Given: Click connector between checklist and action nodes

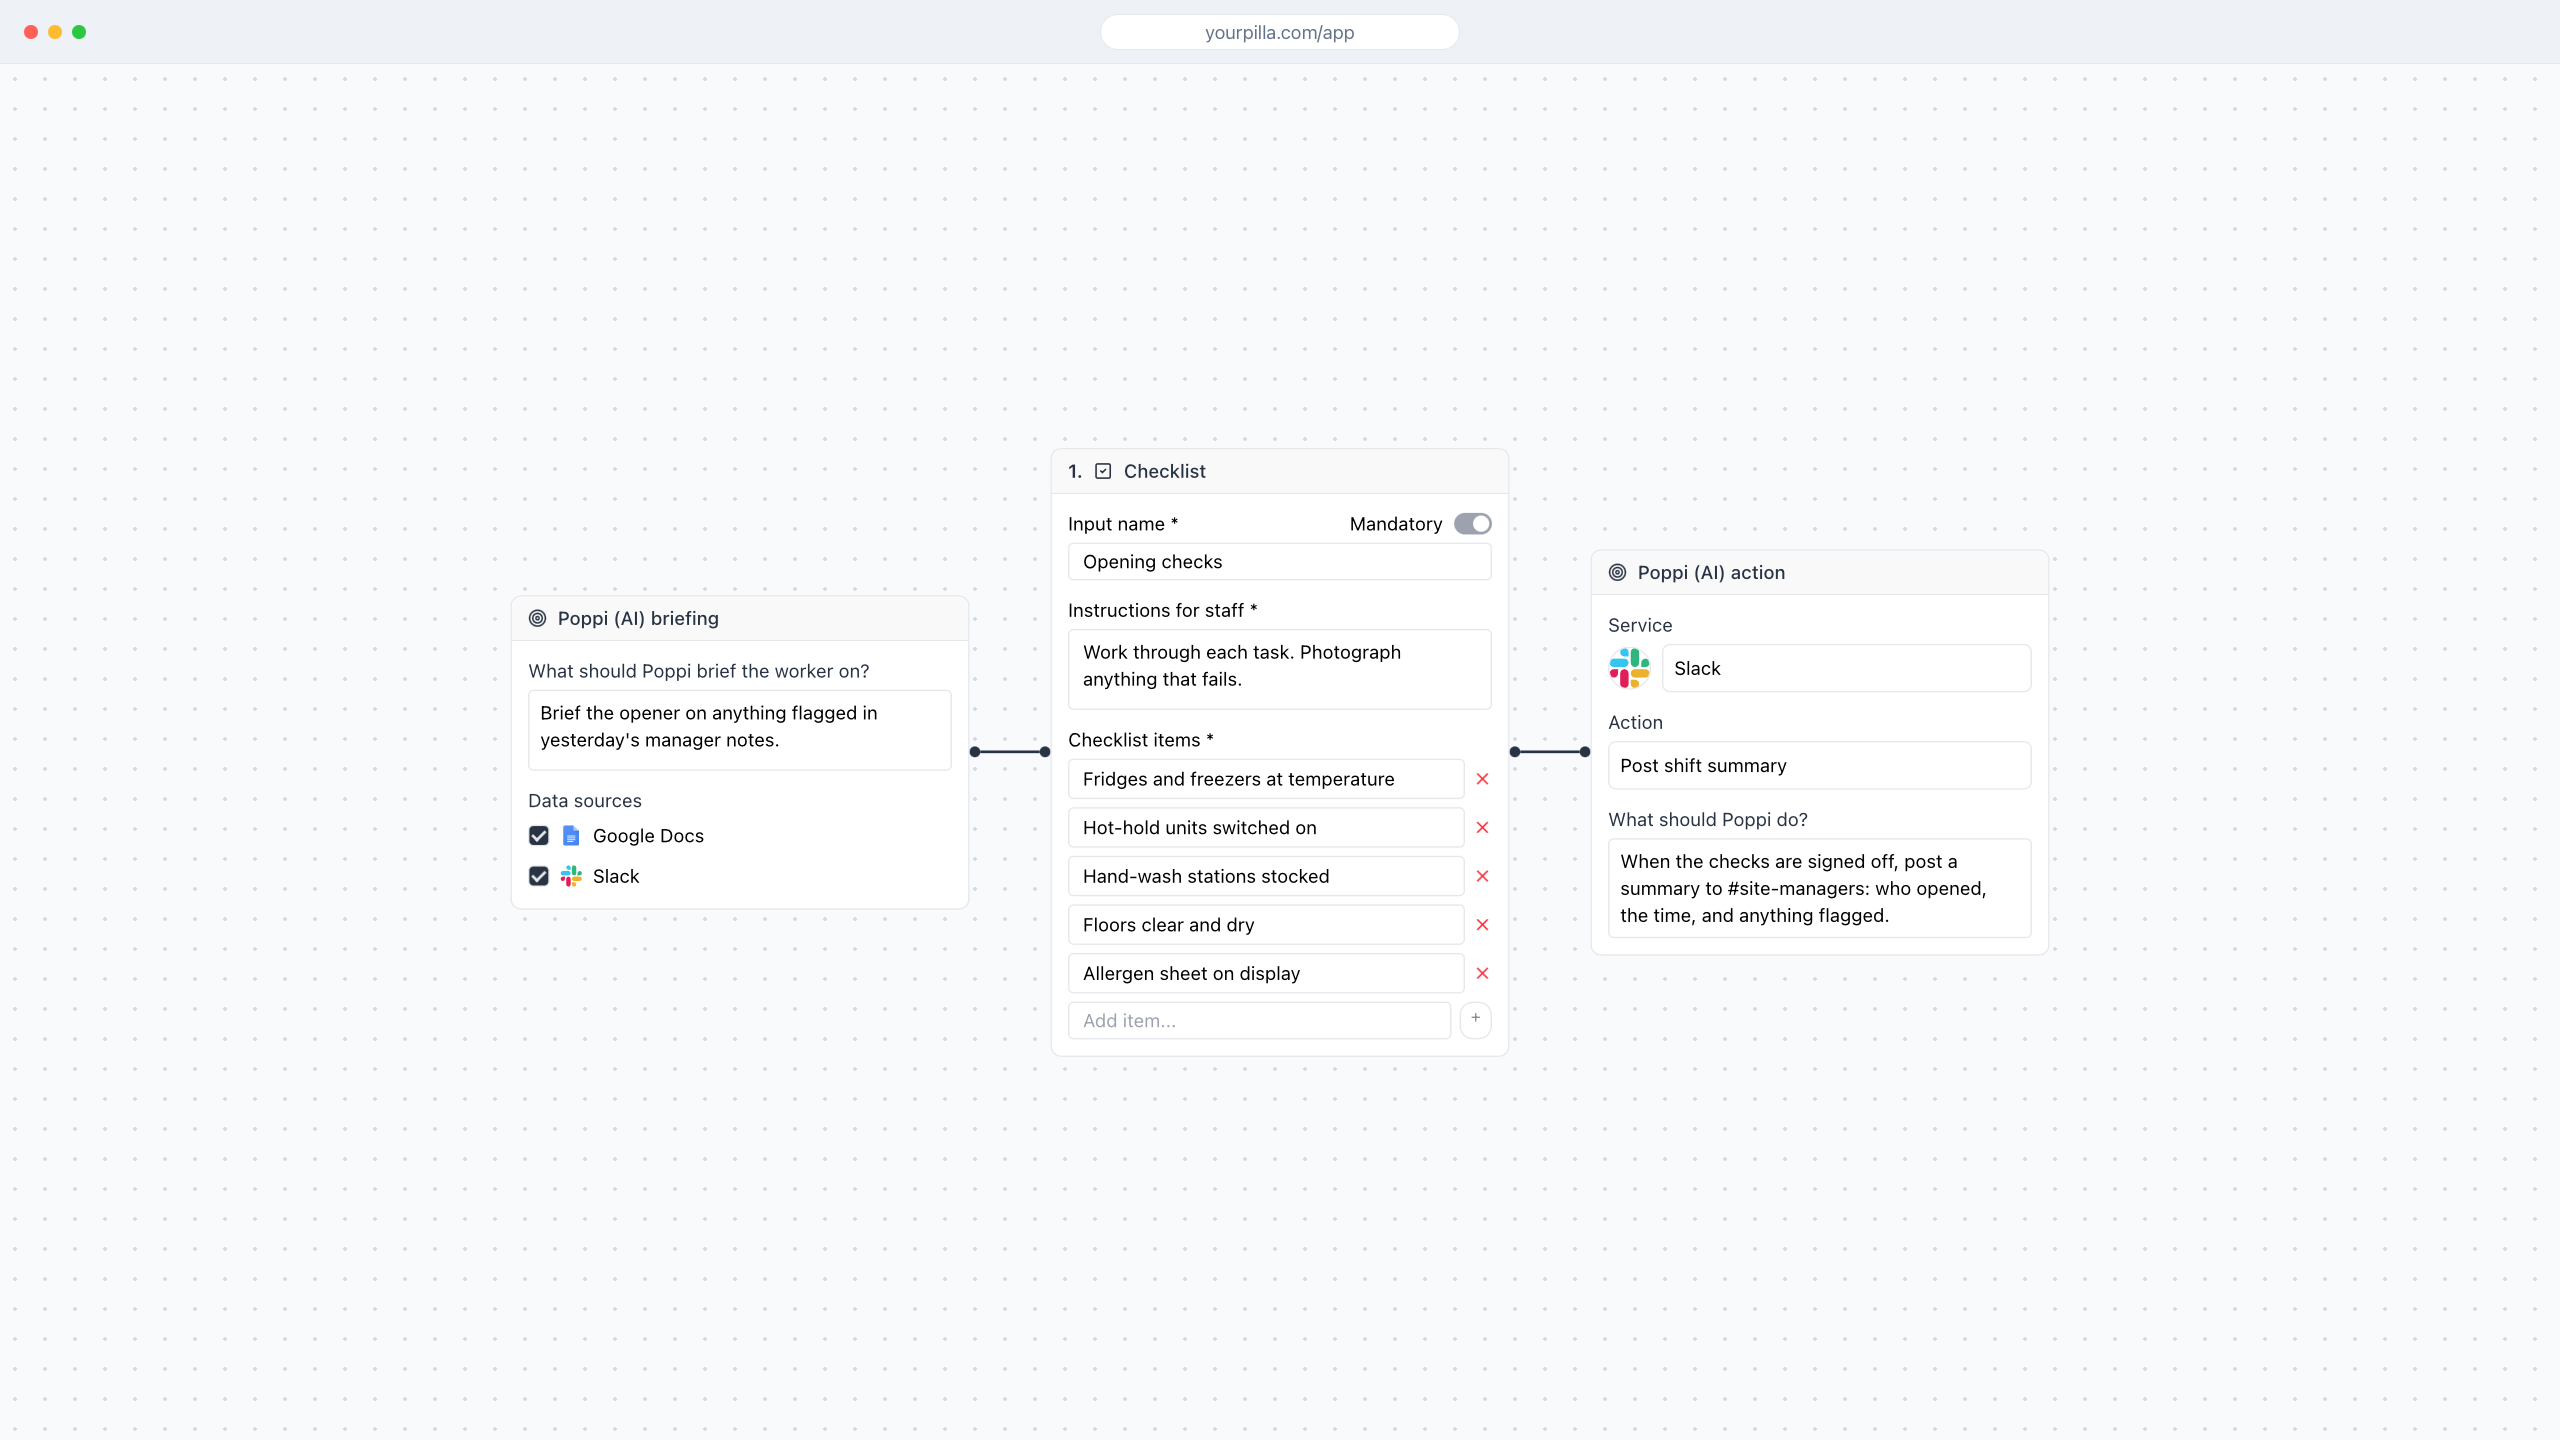Looking at the screenshot, I should point(1550,752).
